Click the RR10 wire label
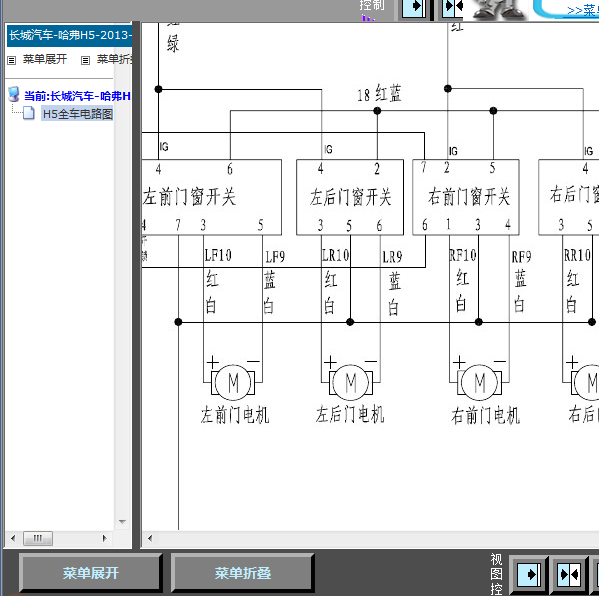The width and height of the screenshot is (599, 596). coord(577,255)
